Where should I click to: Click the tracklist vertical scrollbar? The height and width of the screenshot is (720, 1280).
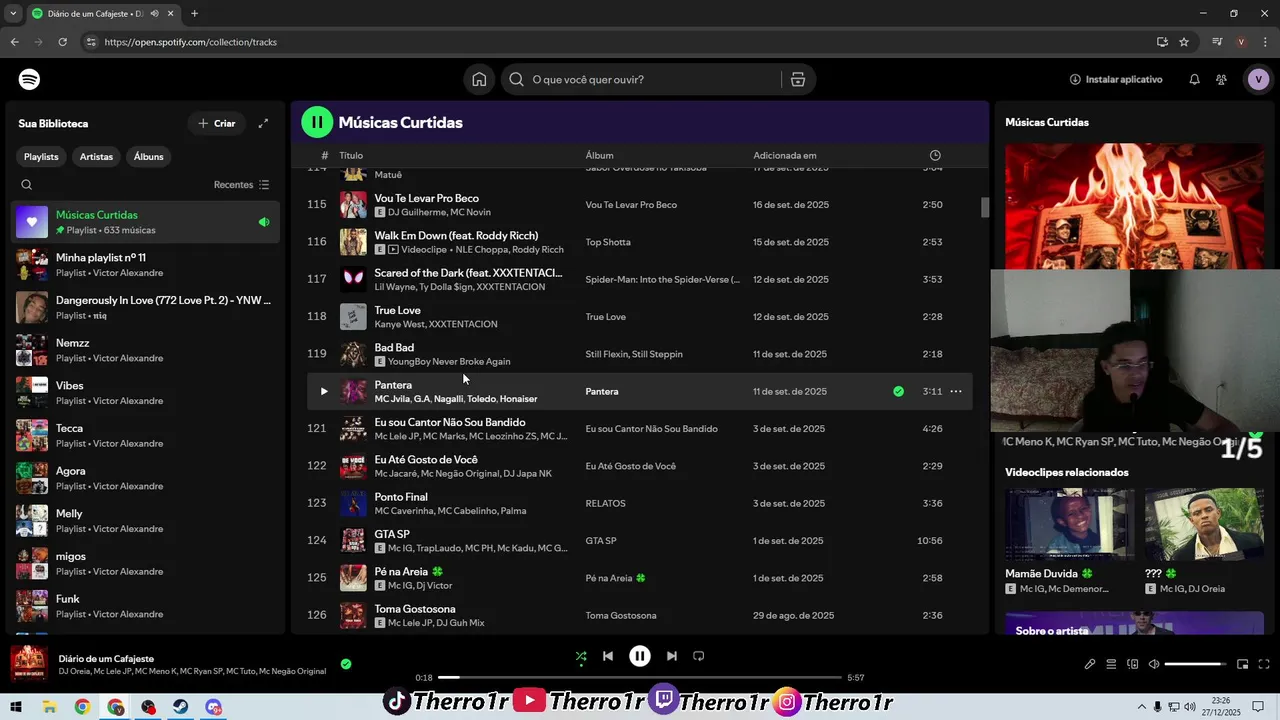984,207
